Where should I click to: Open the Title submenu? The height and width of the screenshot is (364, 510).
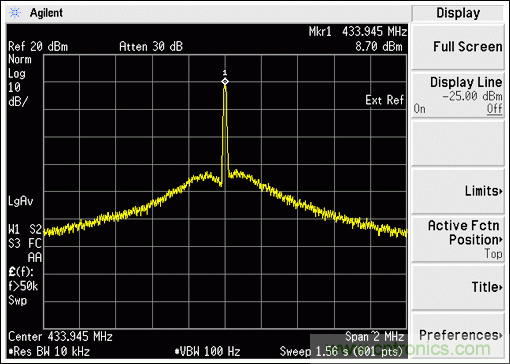pyautogui.click(x=458, y=287)
